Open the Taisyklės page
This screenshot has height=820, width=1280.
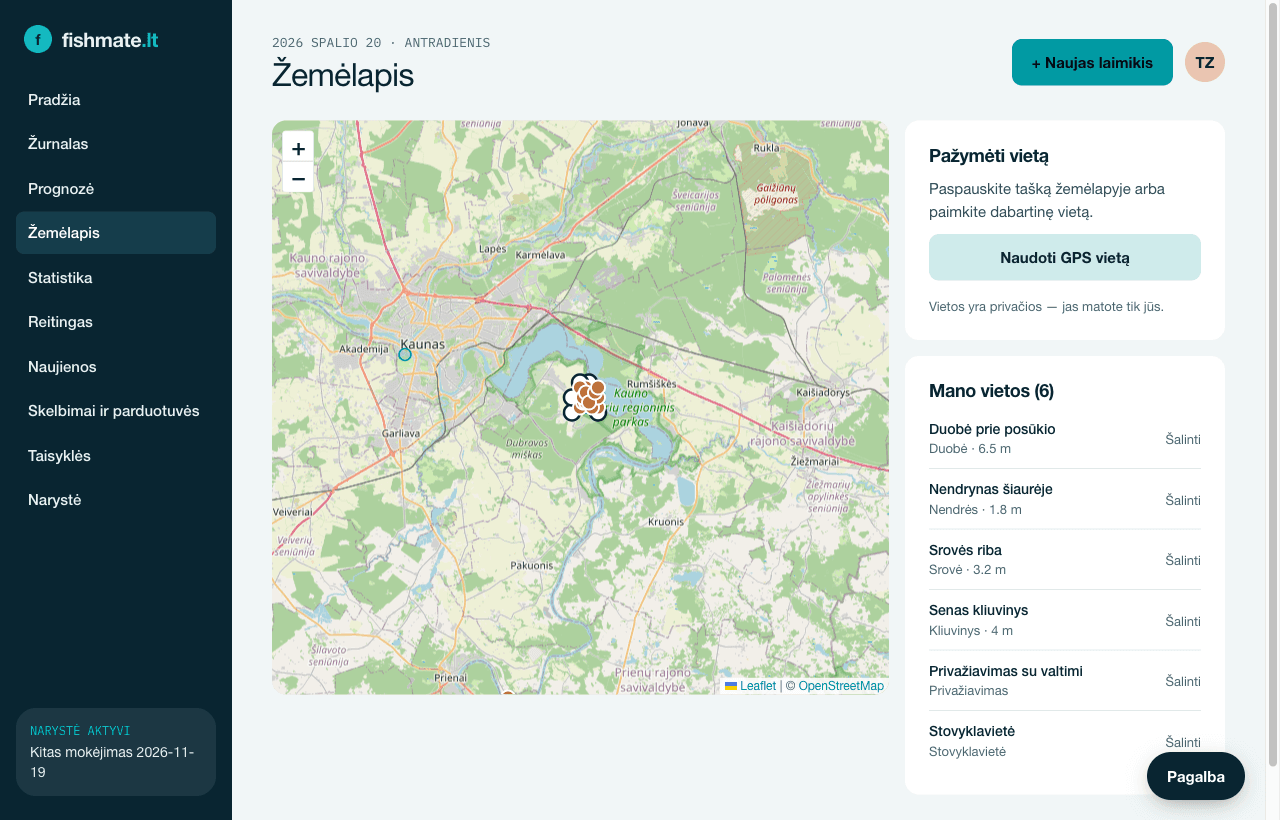pyautogui.click(x=116, y=456)
